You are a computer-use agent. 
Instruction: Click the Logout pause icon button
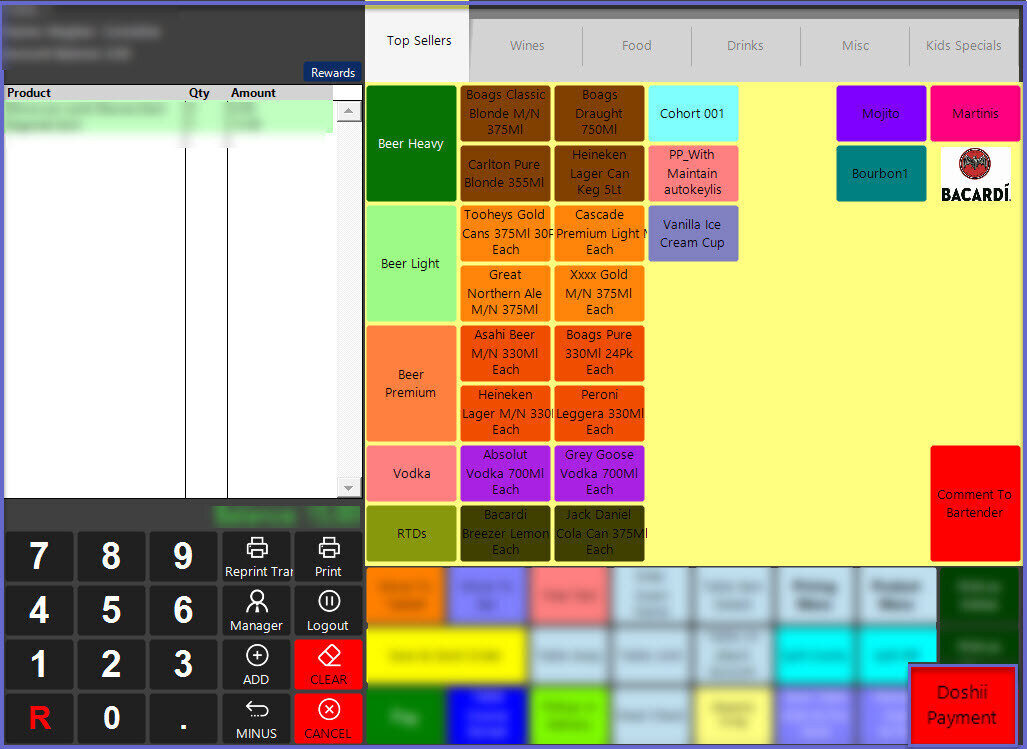click(x=328, y=610)
